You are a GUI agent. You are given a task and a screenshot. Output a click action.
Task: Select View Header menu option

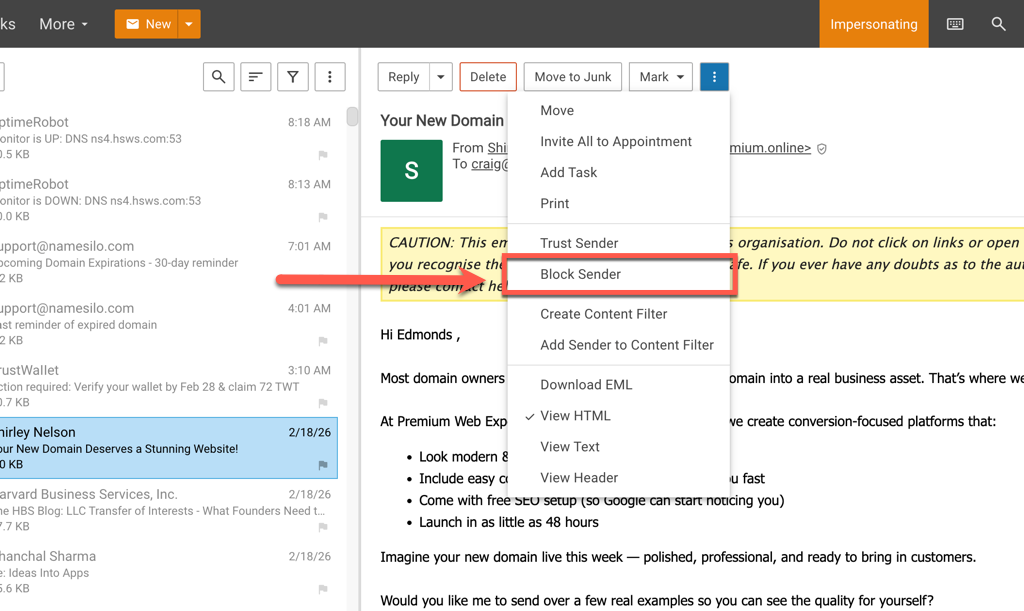(579, 478)
